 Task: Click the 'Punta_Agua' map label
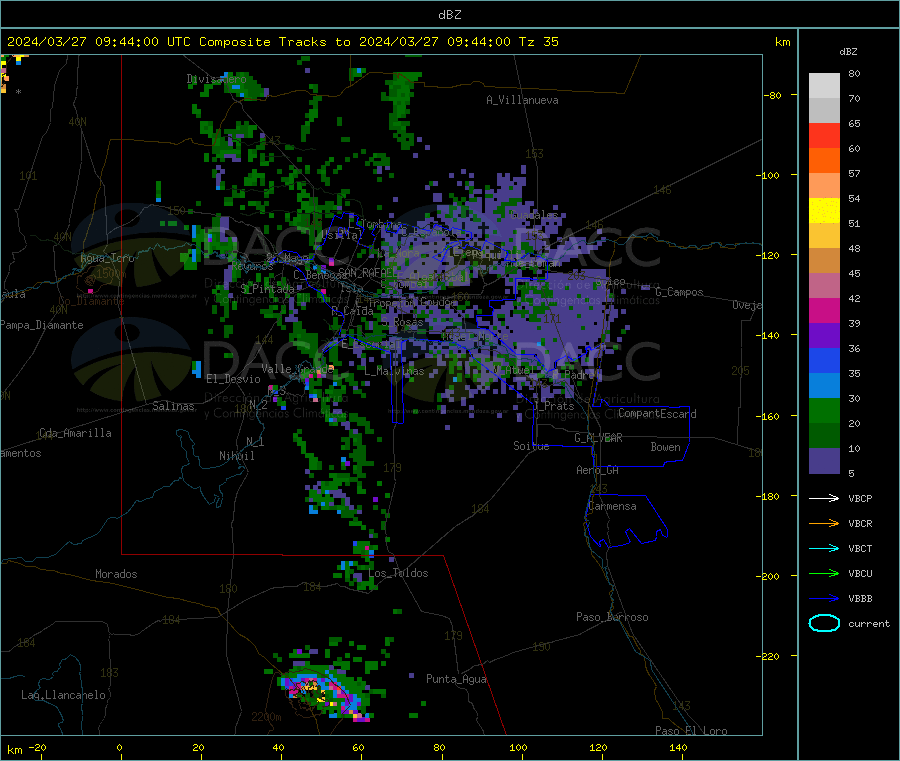tap(456, 680)
